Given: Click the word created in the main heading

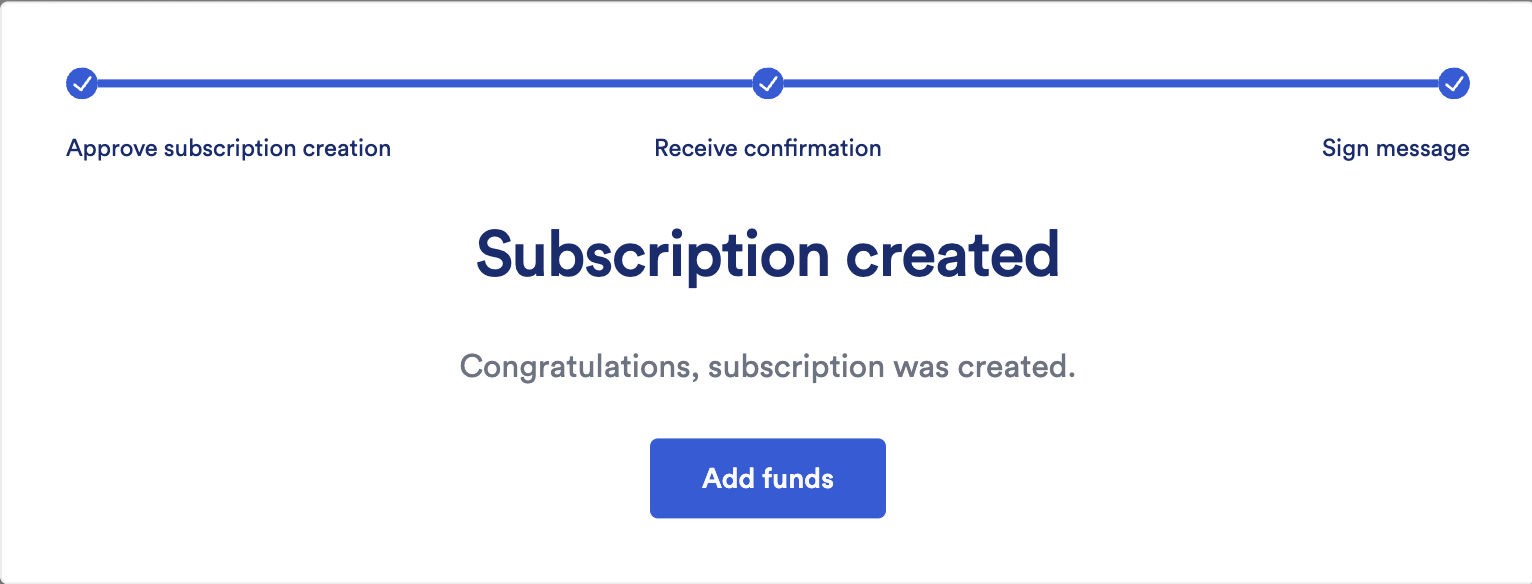Looking at the screenshot, I should point(954,255).
